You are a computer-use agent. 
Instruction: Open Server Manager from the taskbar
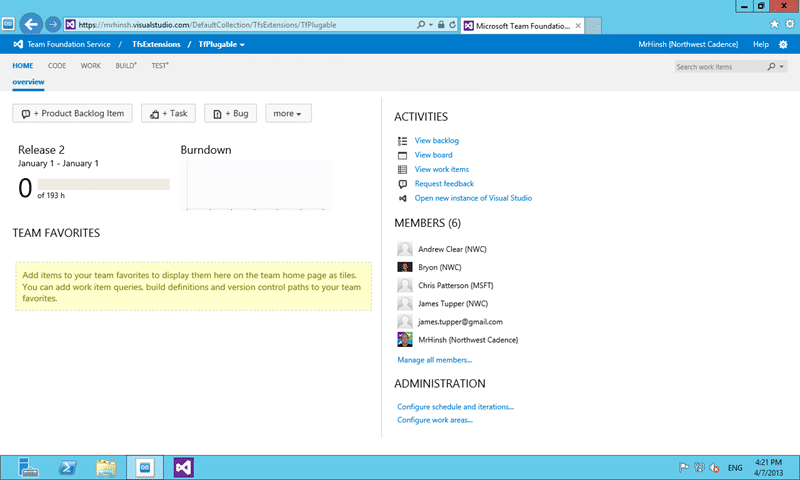29,467
